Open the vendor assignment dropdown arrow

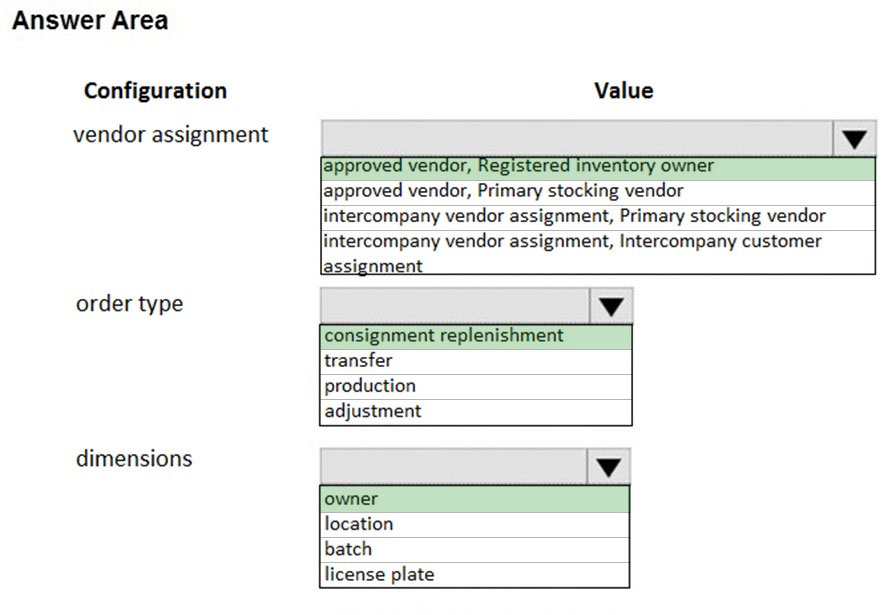(x=854, y=138)
